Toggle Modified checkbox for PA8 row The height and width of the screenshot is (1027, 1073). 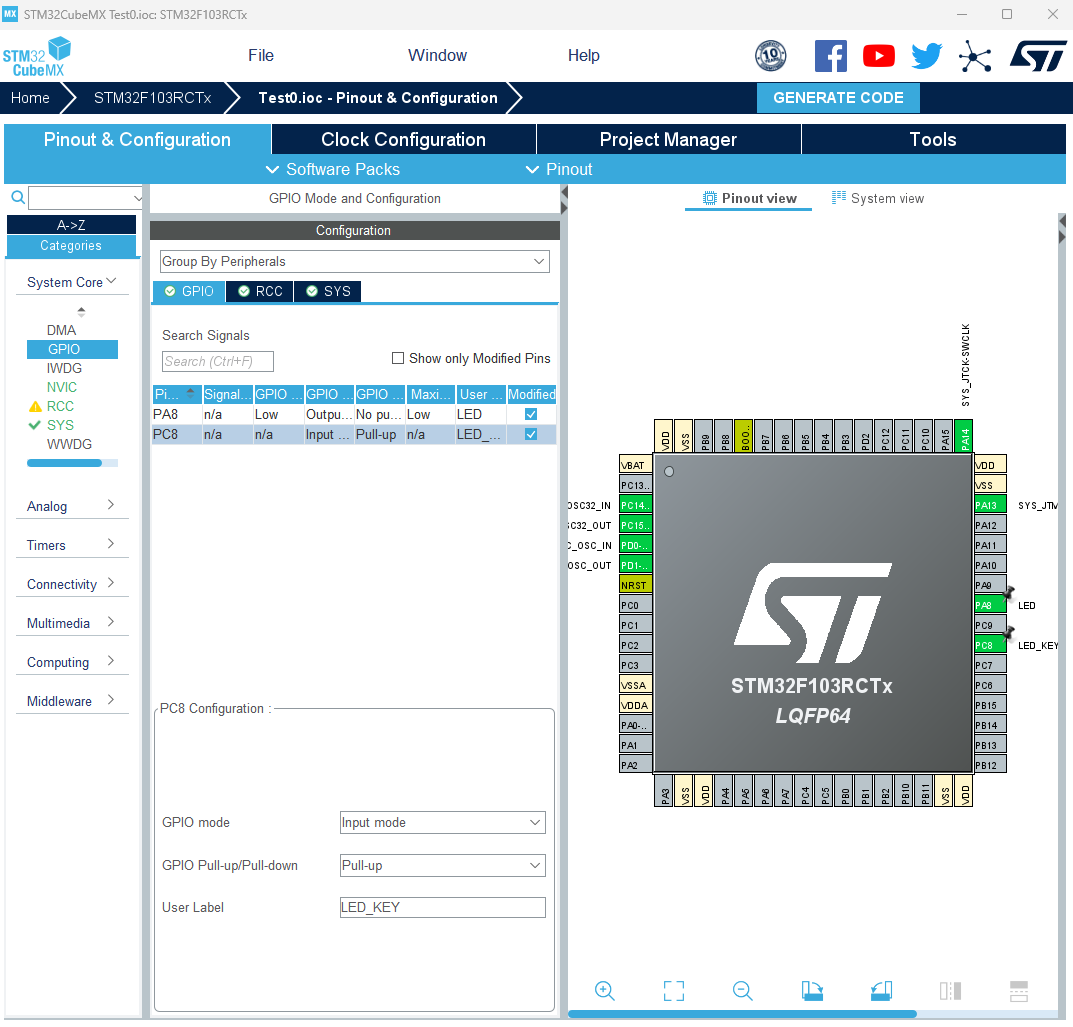click(531, 414)
